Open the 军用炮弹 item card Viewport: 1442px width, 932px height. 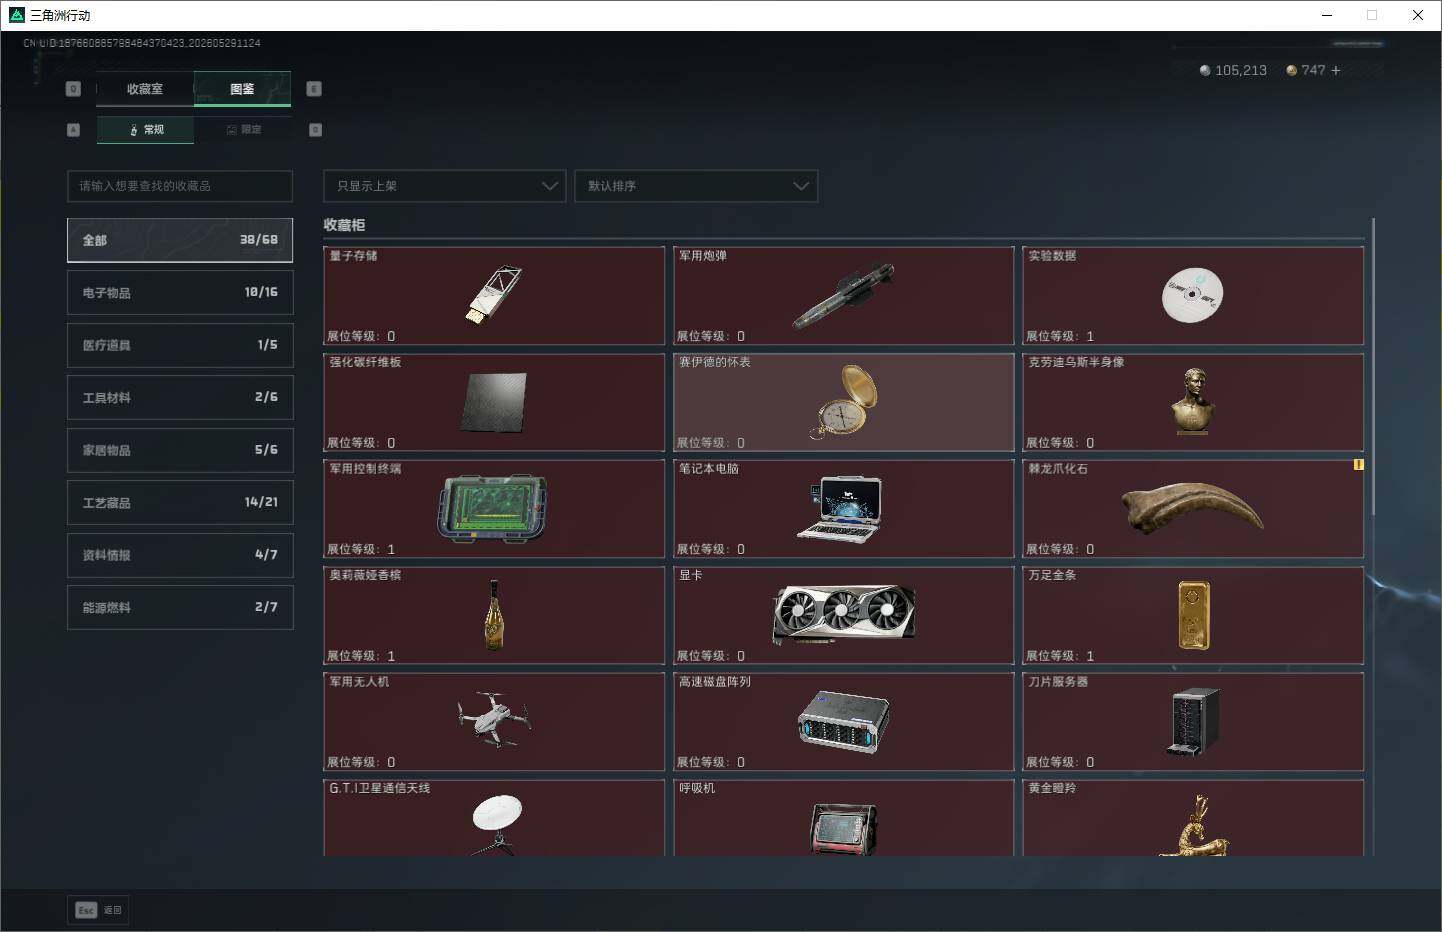point(844,296)
